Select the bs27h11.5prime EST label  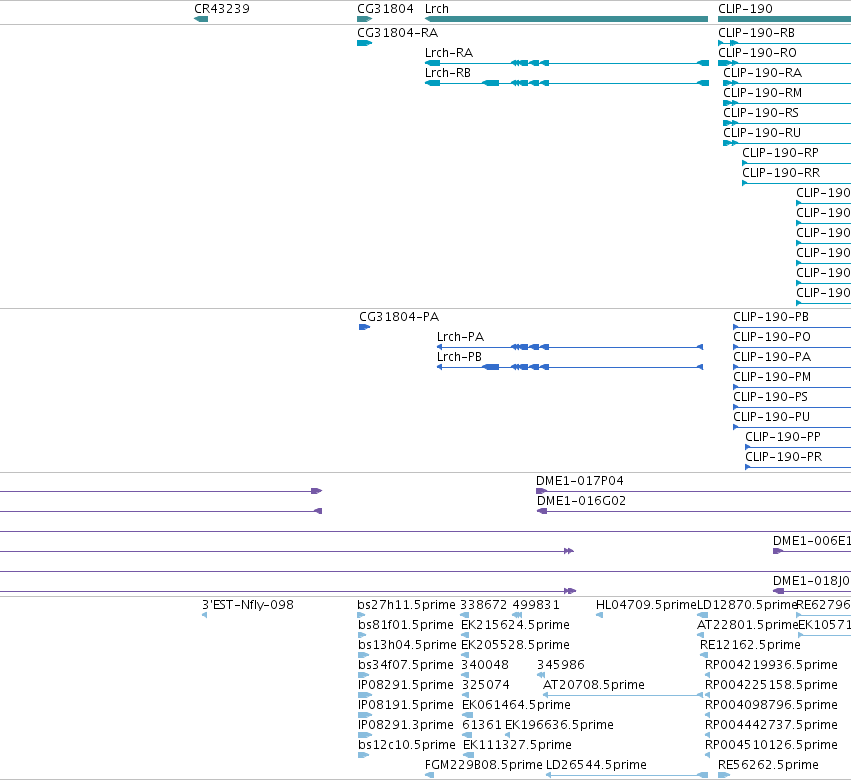coord(407,605)
